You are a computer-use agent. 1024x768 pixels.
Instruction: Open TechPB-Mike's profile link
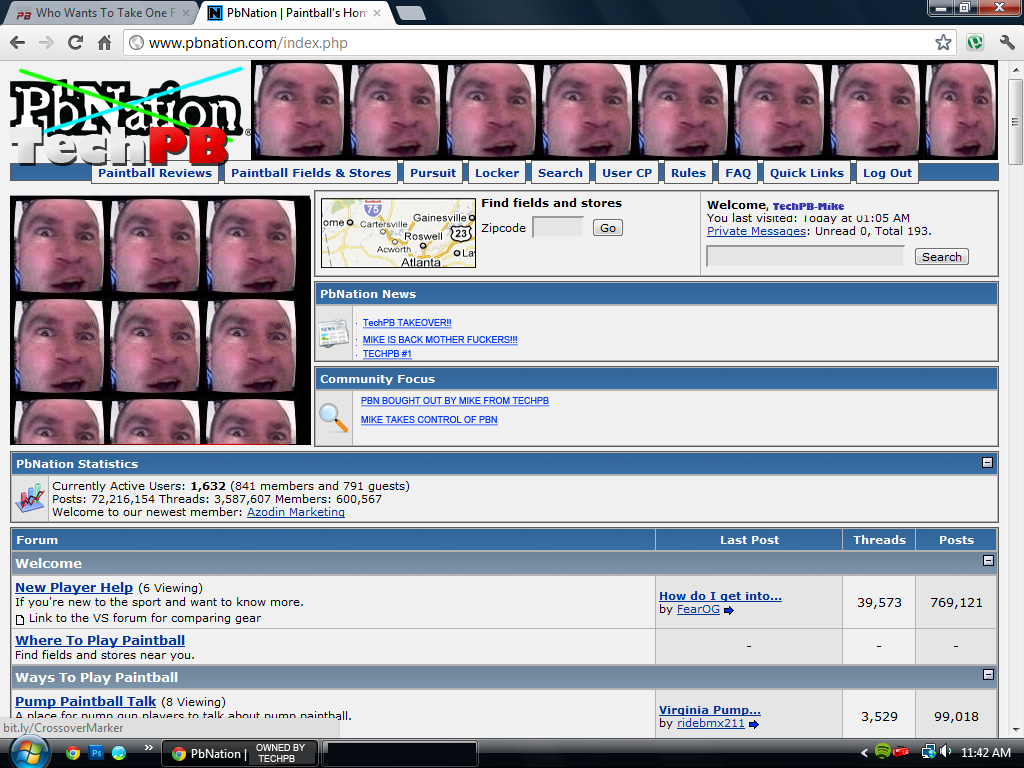click(808, 206)
